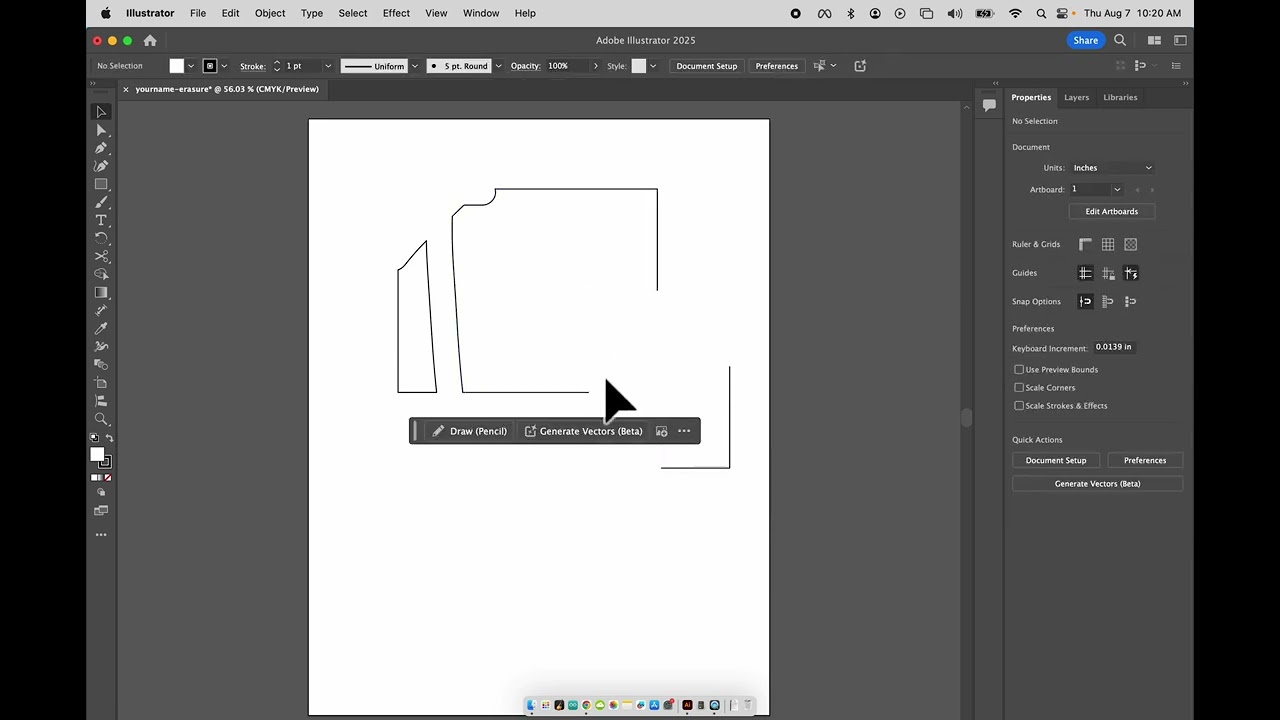Open fill color dropdown arrow
The width and height of the screenshot is (1280, 720).
tap(191, 66)
